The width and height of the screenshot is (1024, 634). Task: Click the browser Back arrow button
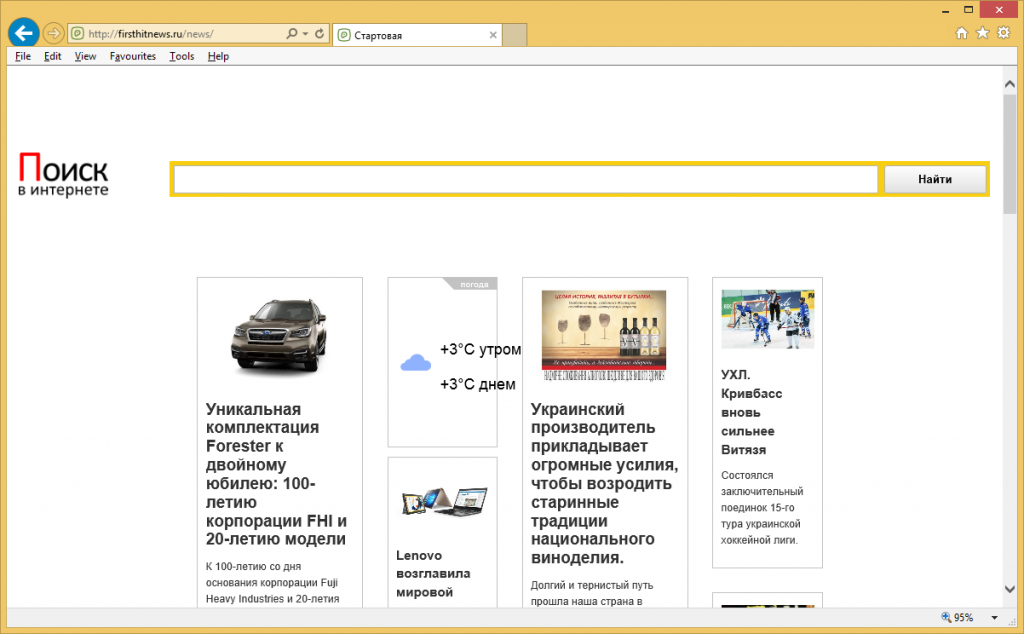(x=23, y=33)
